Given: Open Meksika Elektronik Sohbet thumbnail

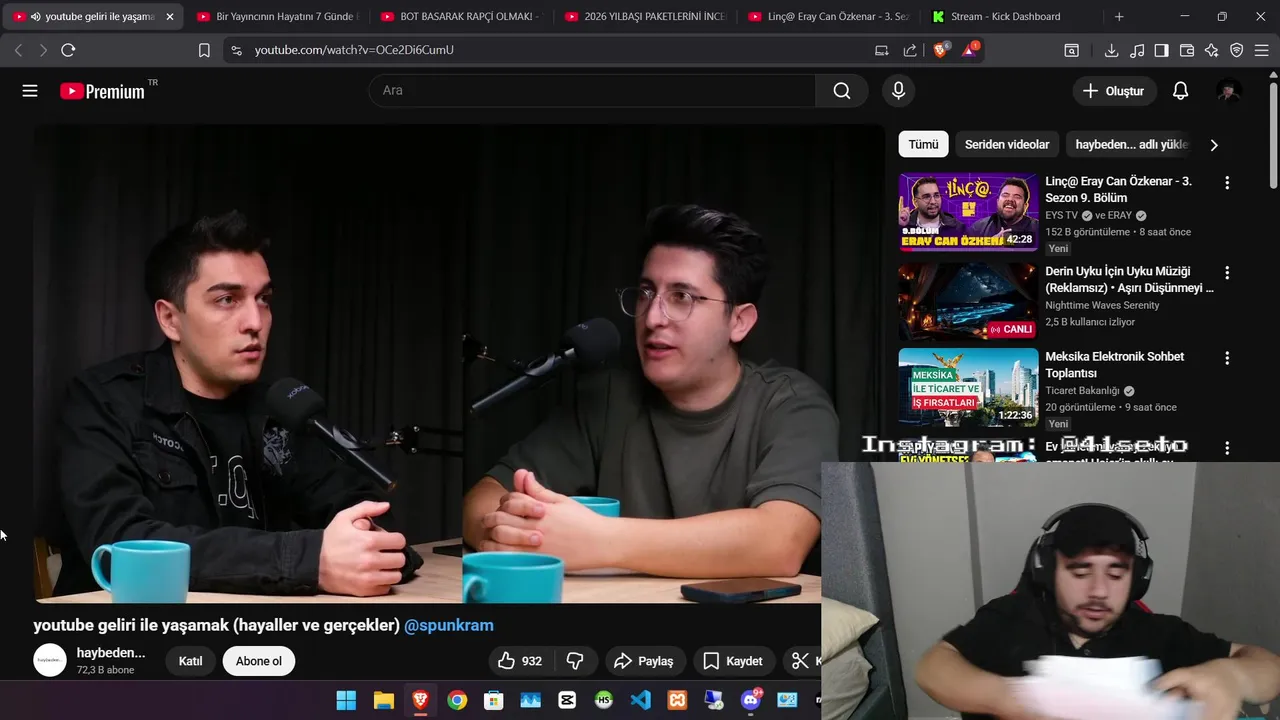Looking at the screenshot, I should 968,388.
